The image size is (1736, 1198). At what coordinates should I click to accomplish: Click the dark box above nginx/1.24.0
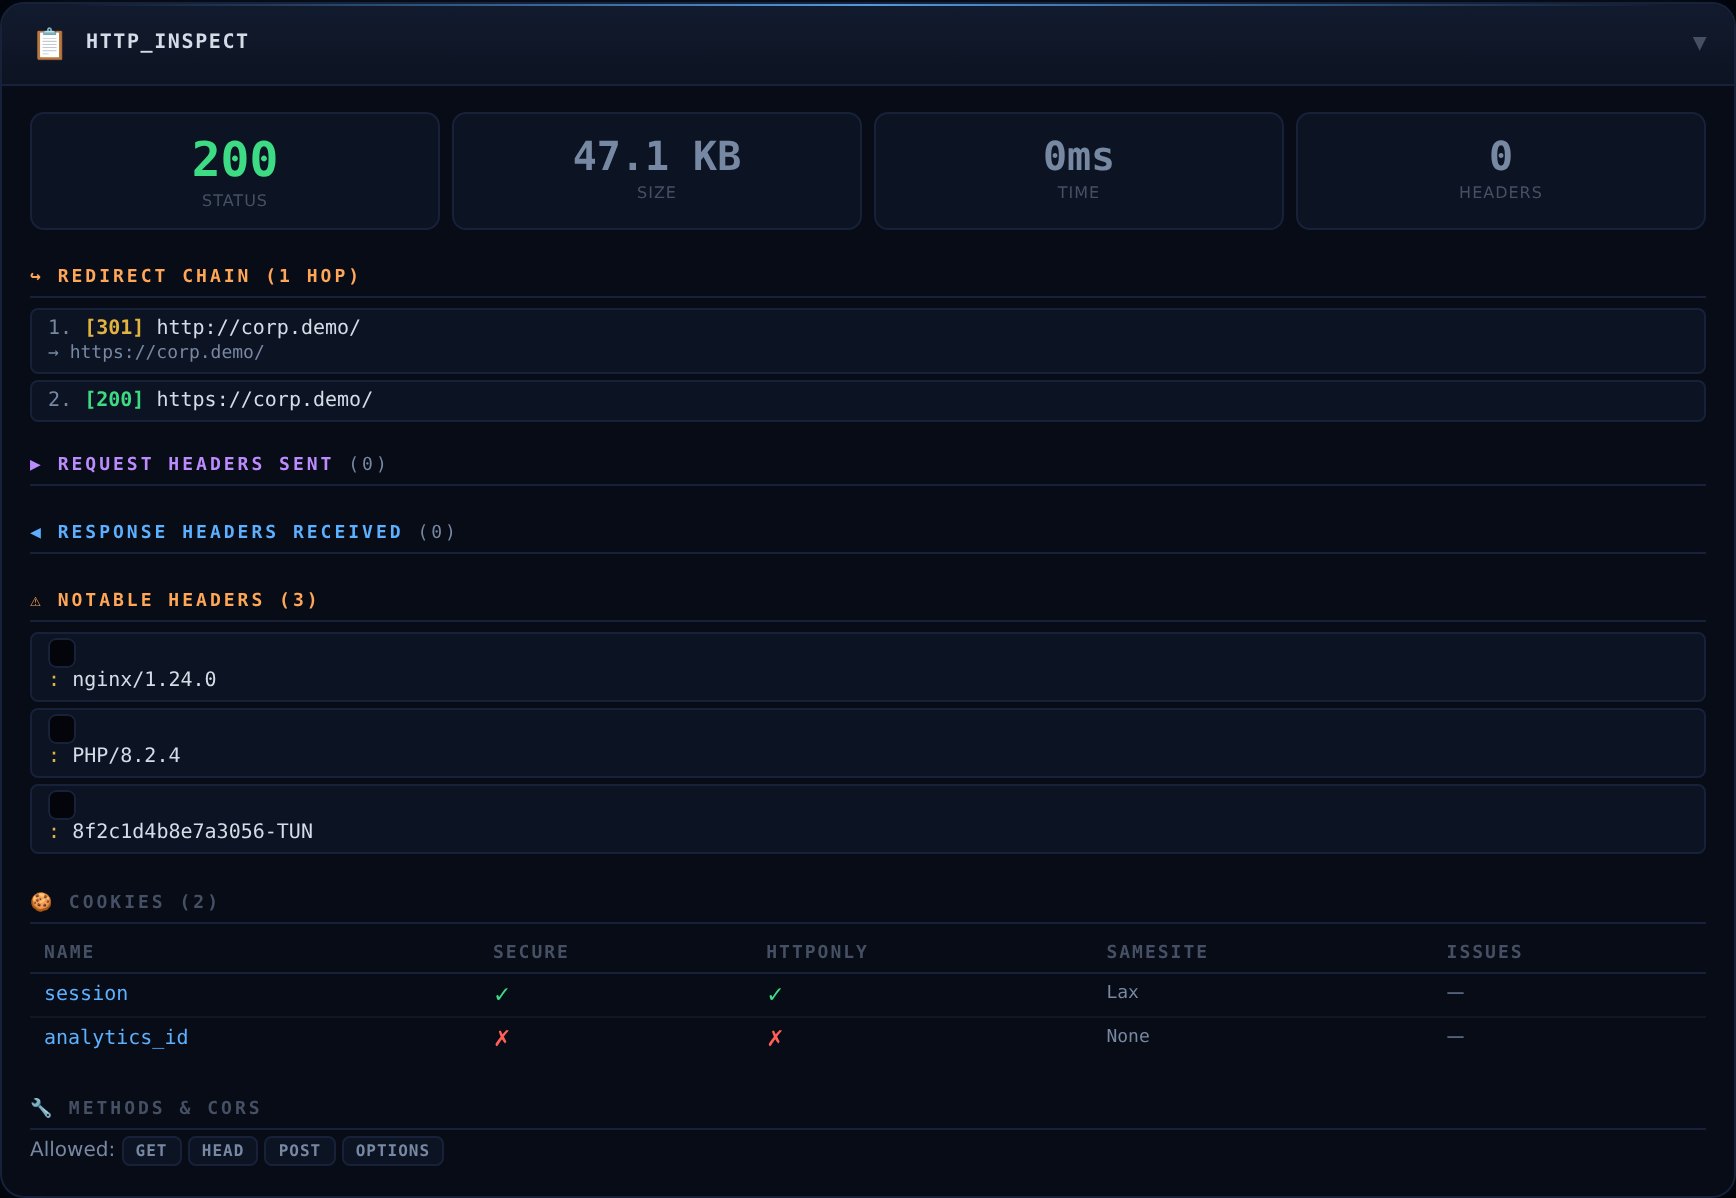[62, 653]
